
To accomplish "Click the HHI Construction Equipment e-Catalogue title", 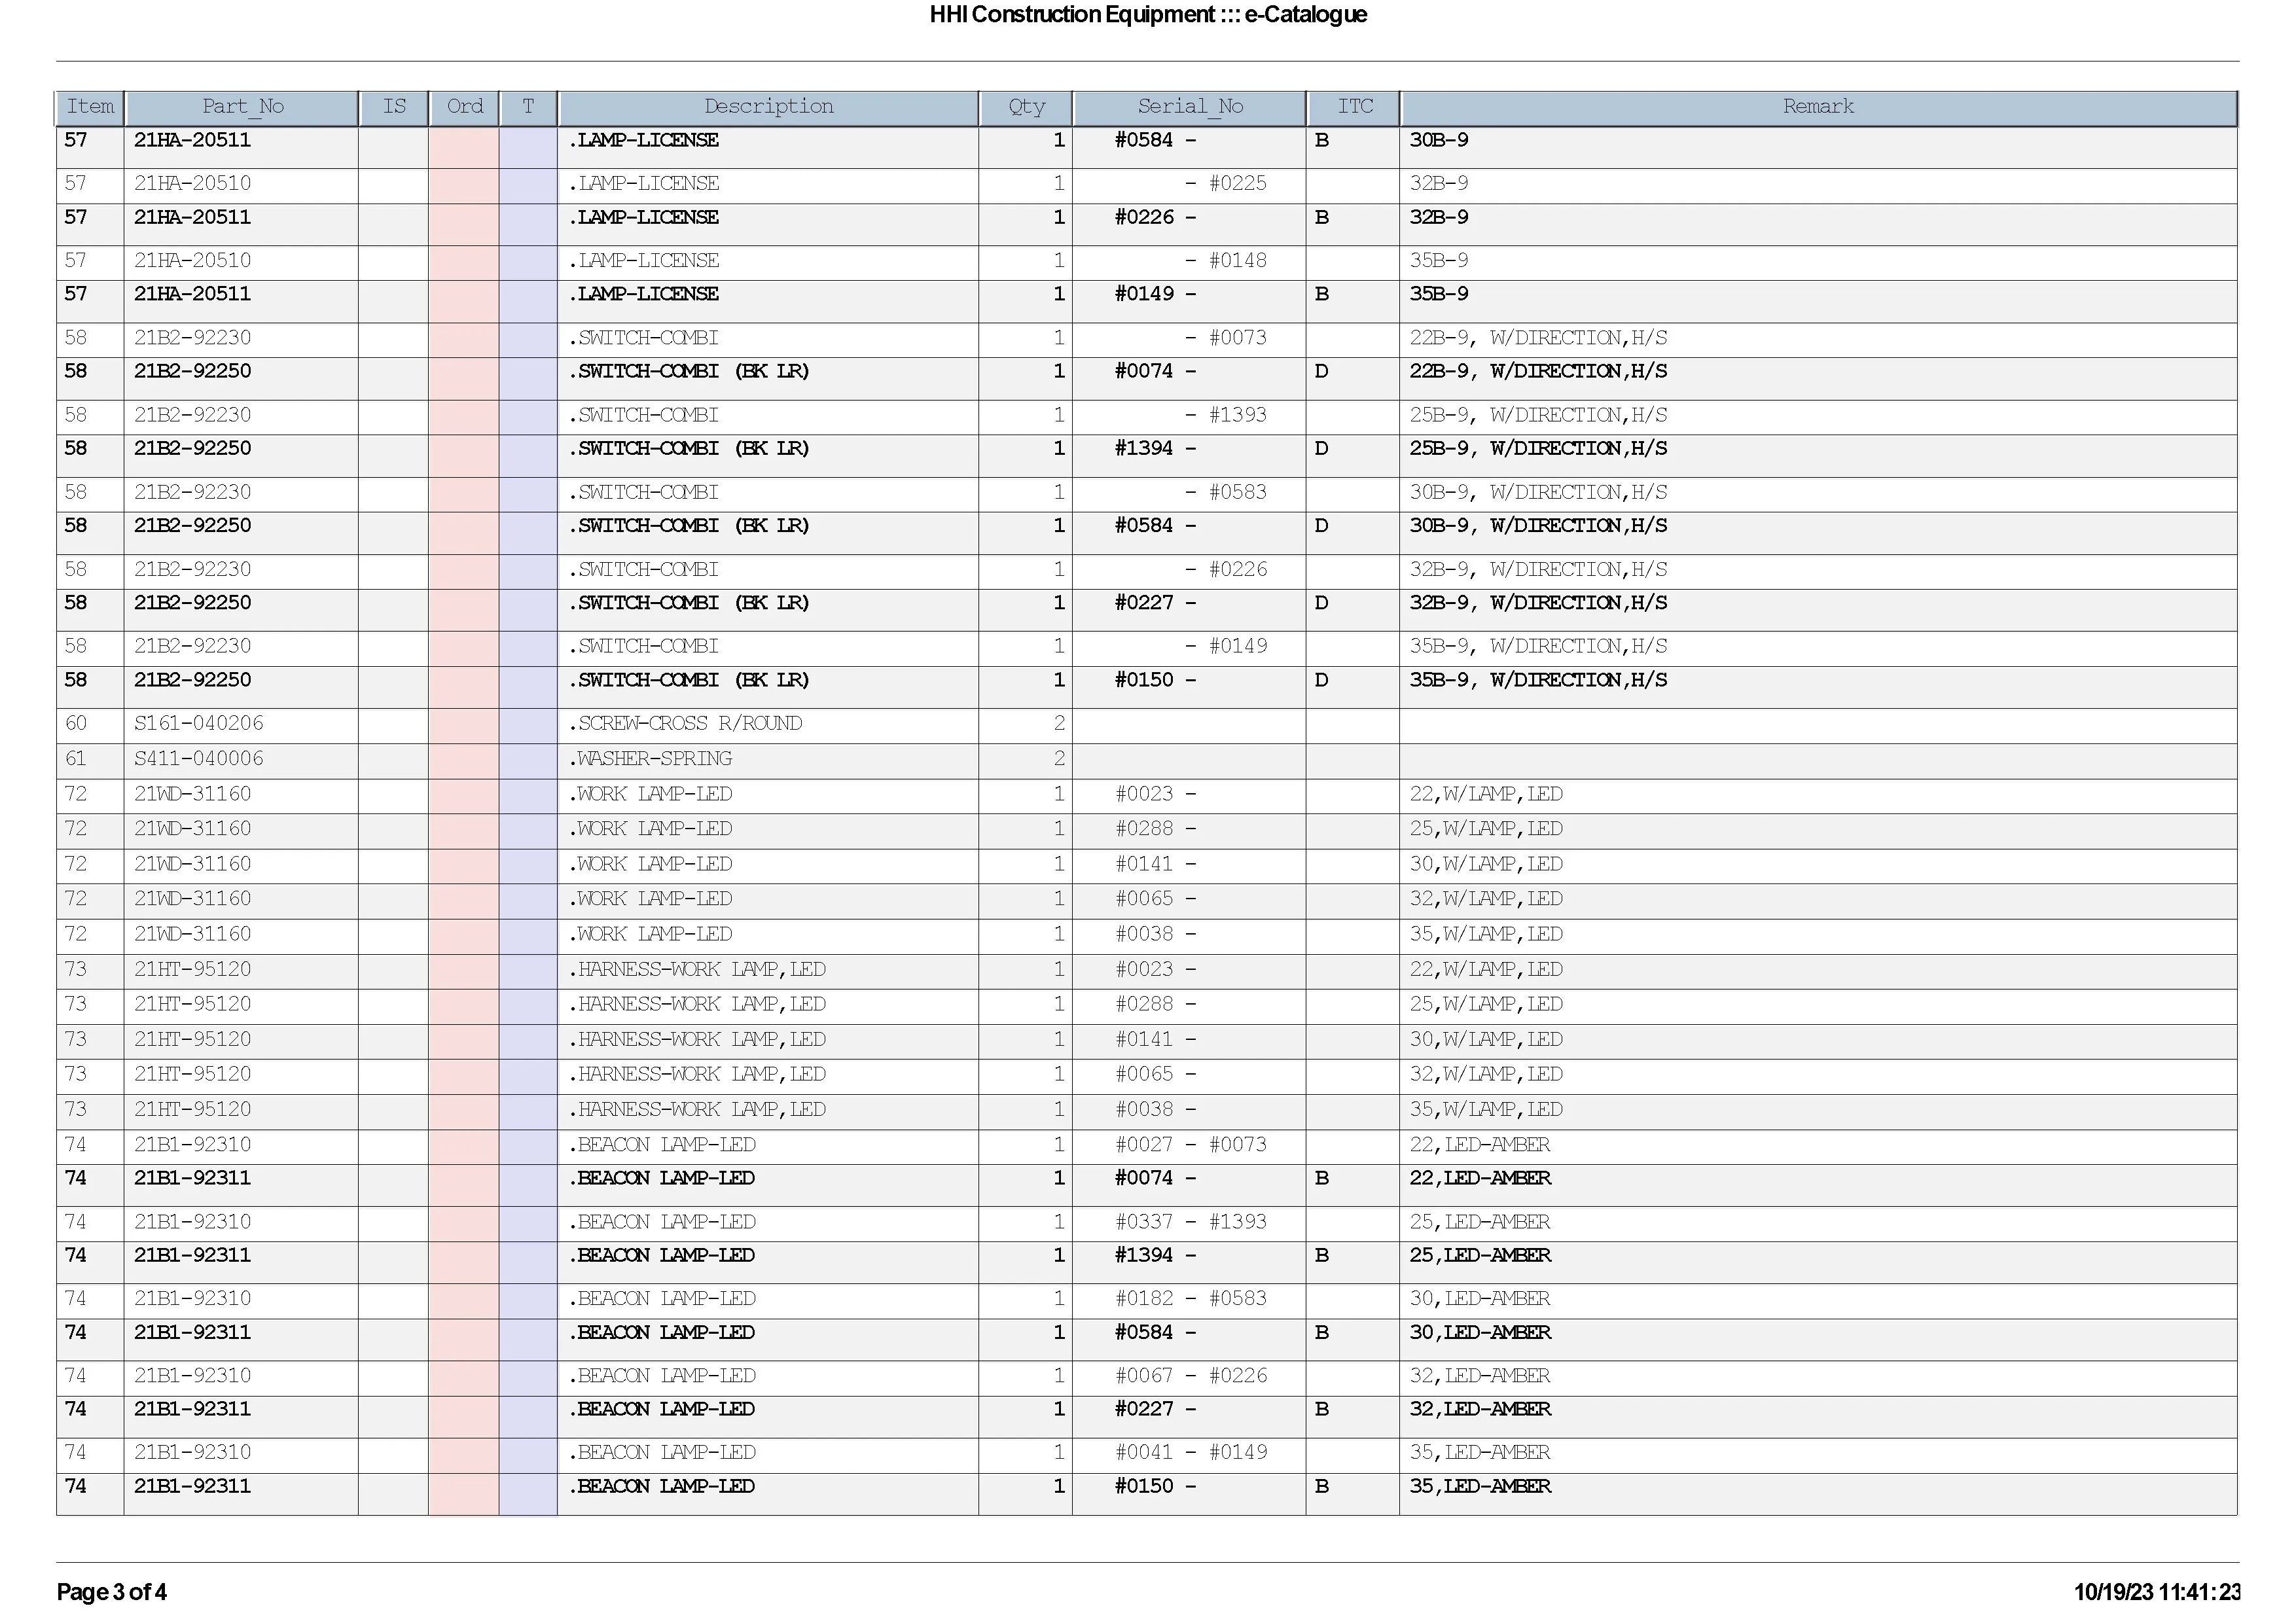I will [1148, 15].
